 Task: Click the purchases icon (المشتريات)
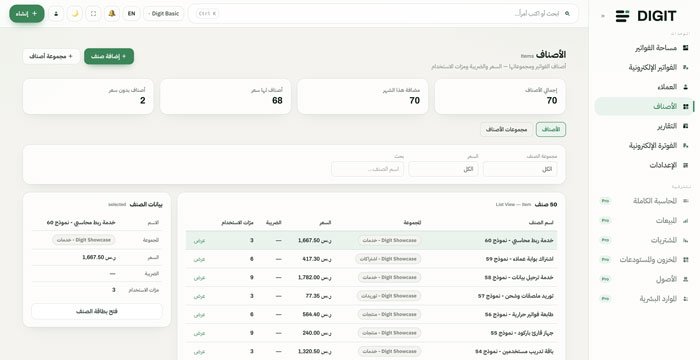(x=686, y=240)
